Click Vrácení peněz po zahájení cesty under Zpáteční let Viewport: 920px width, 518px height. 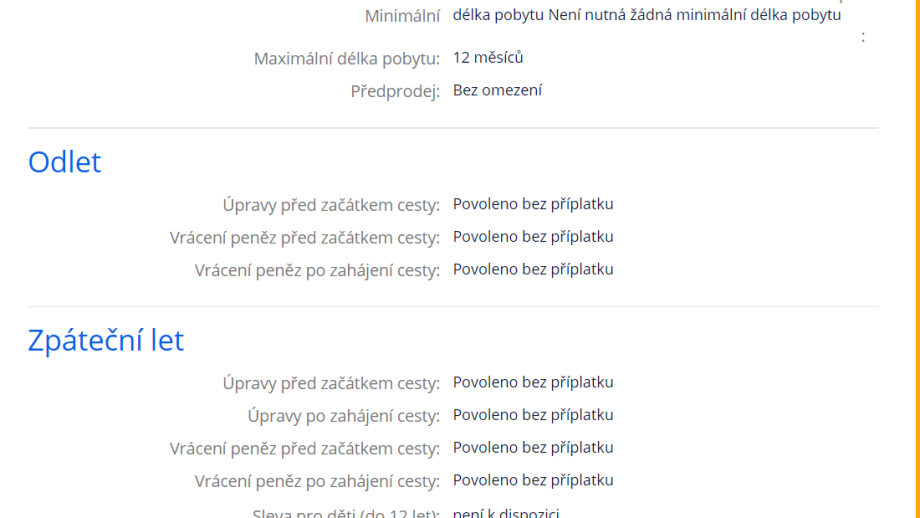tap(317, 481)
